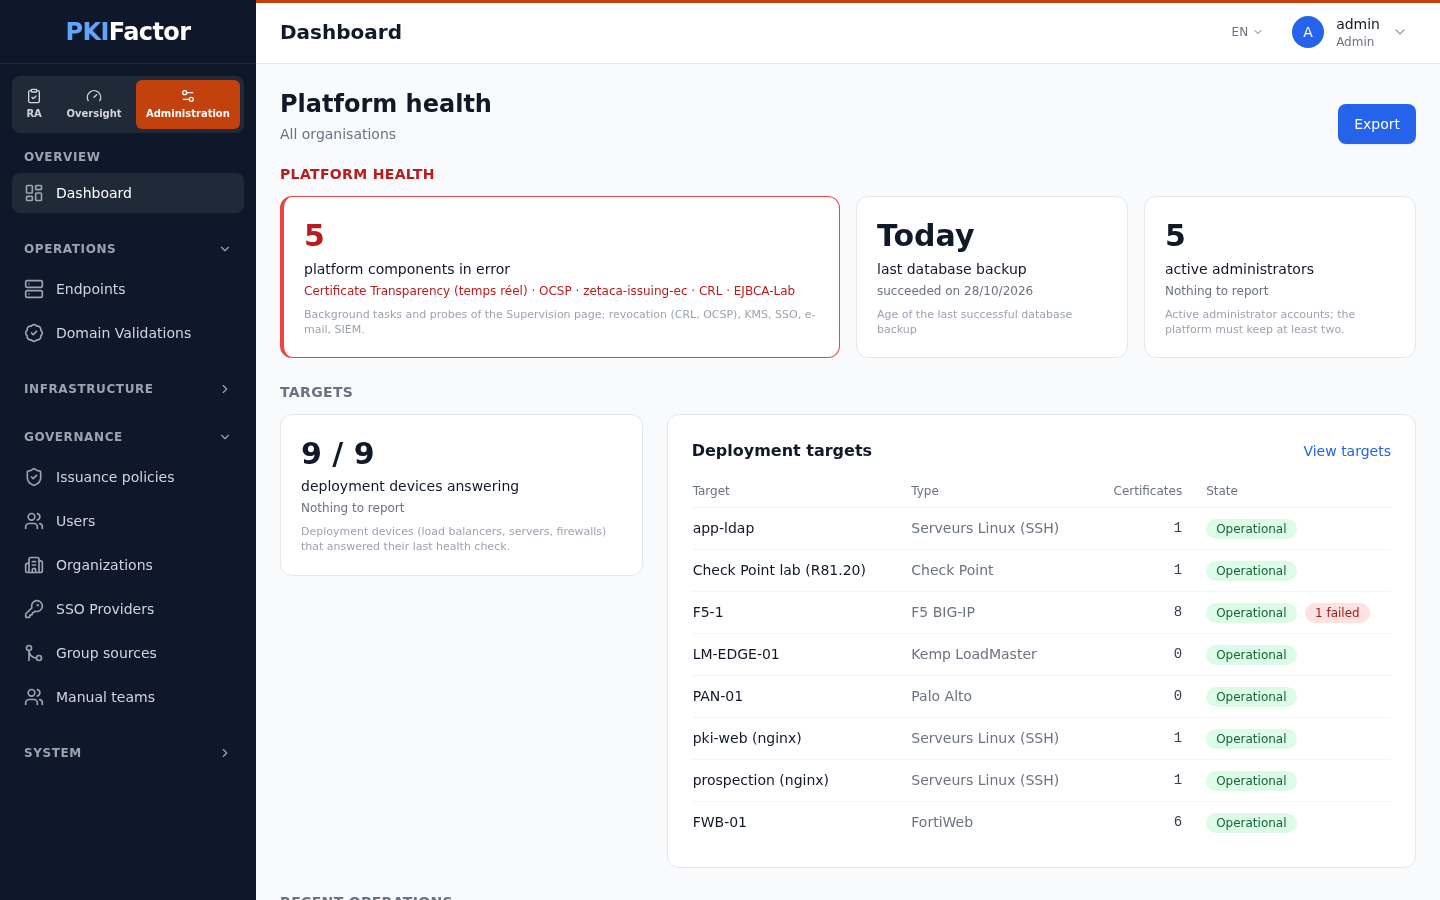Click the Endpoints server icon
The height and width of the screenshot is (900, 1440).
34,289
